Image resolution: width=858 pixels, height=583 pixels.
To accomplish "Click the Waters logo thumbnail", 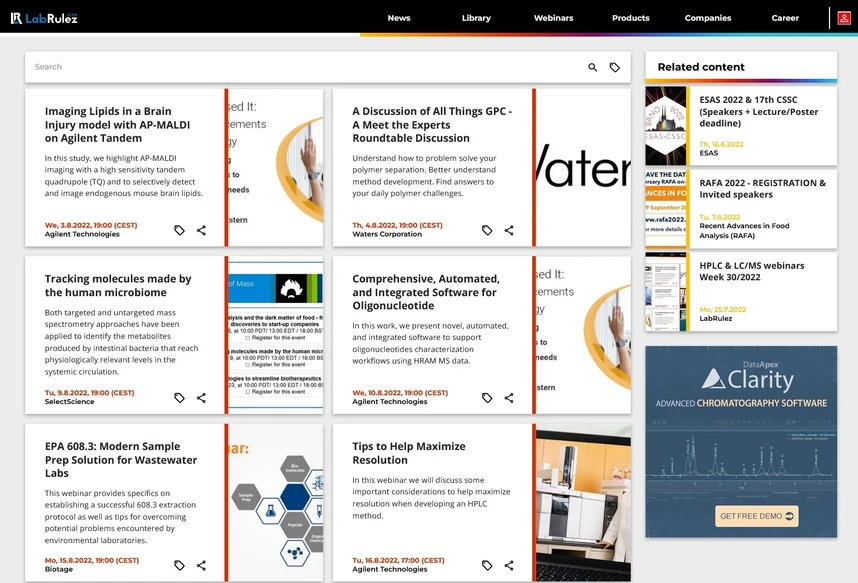I will tap(583, 168).
